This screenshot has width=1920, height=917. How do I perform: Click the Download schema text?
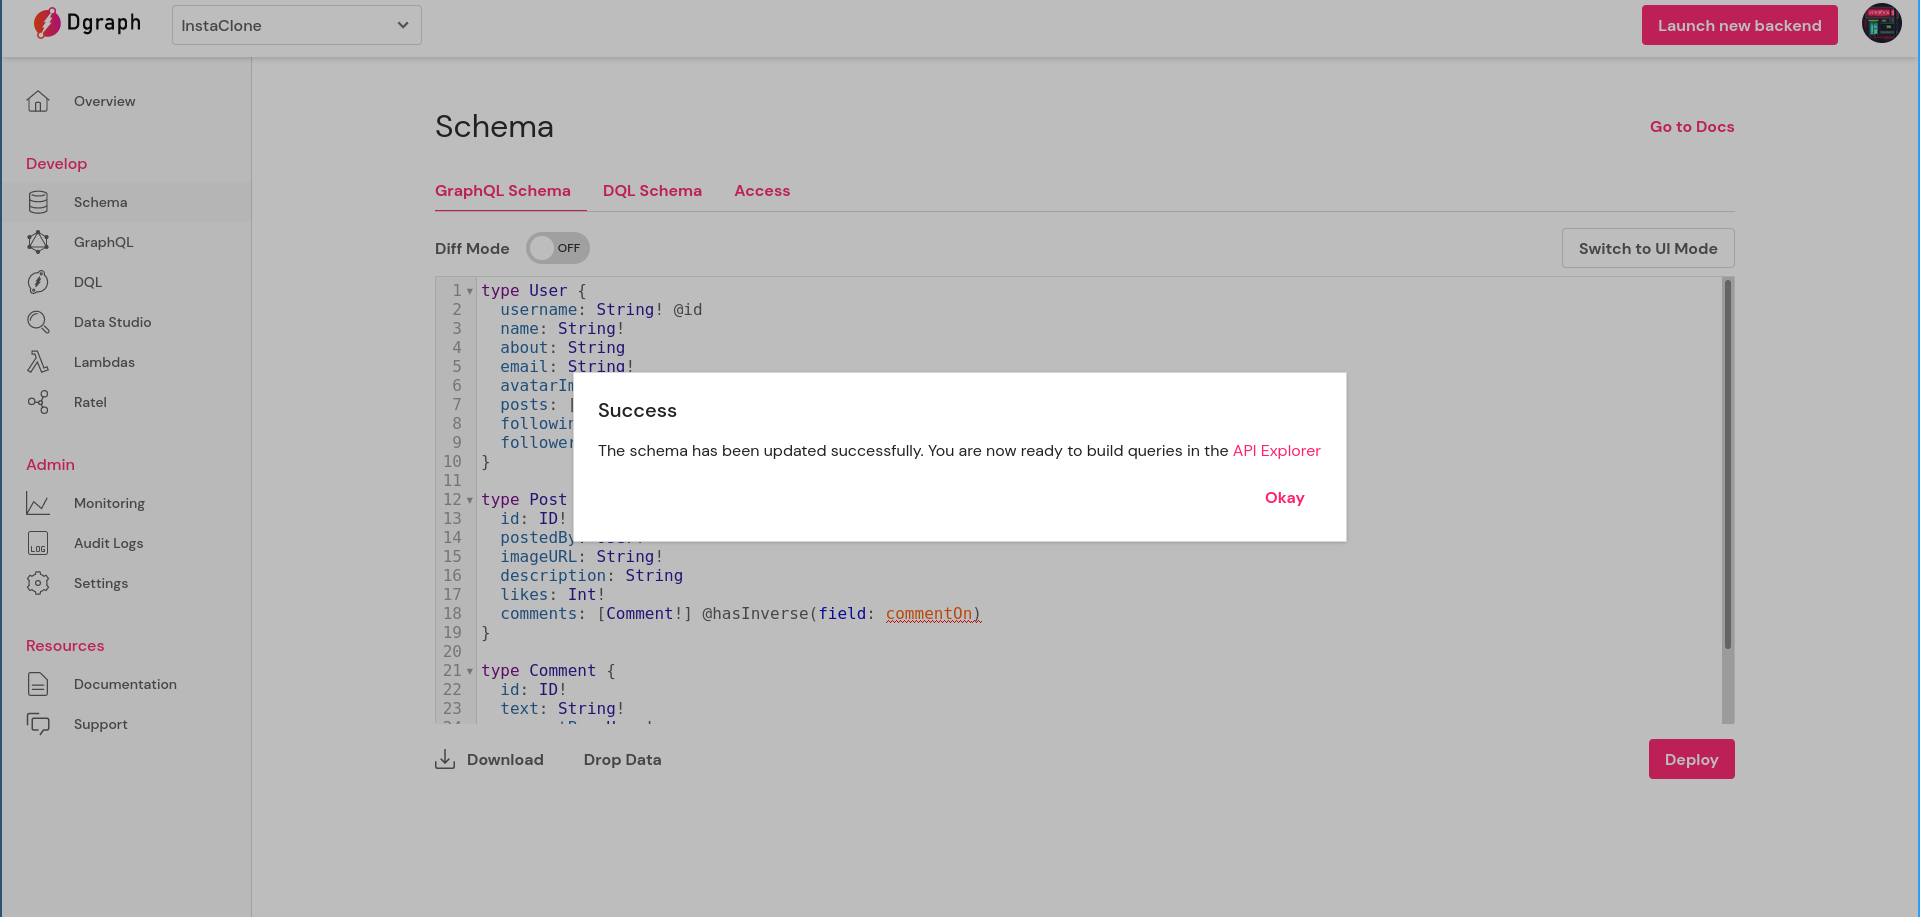point(505,760)
